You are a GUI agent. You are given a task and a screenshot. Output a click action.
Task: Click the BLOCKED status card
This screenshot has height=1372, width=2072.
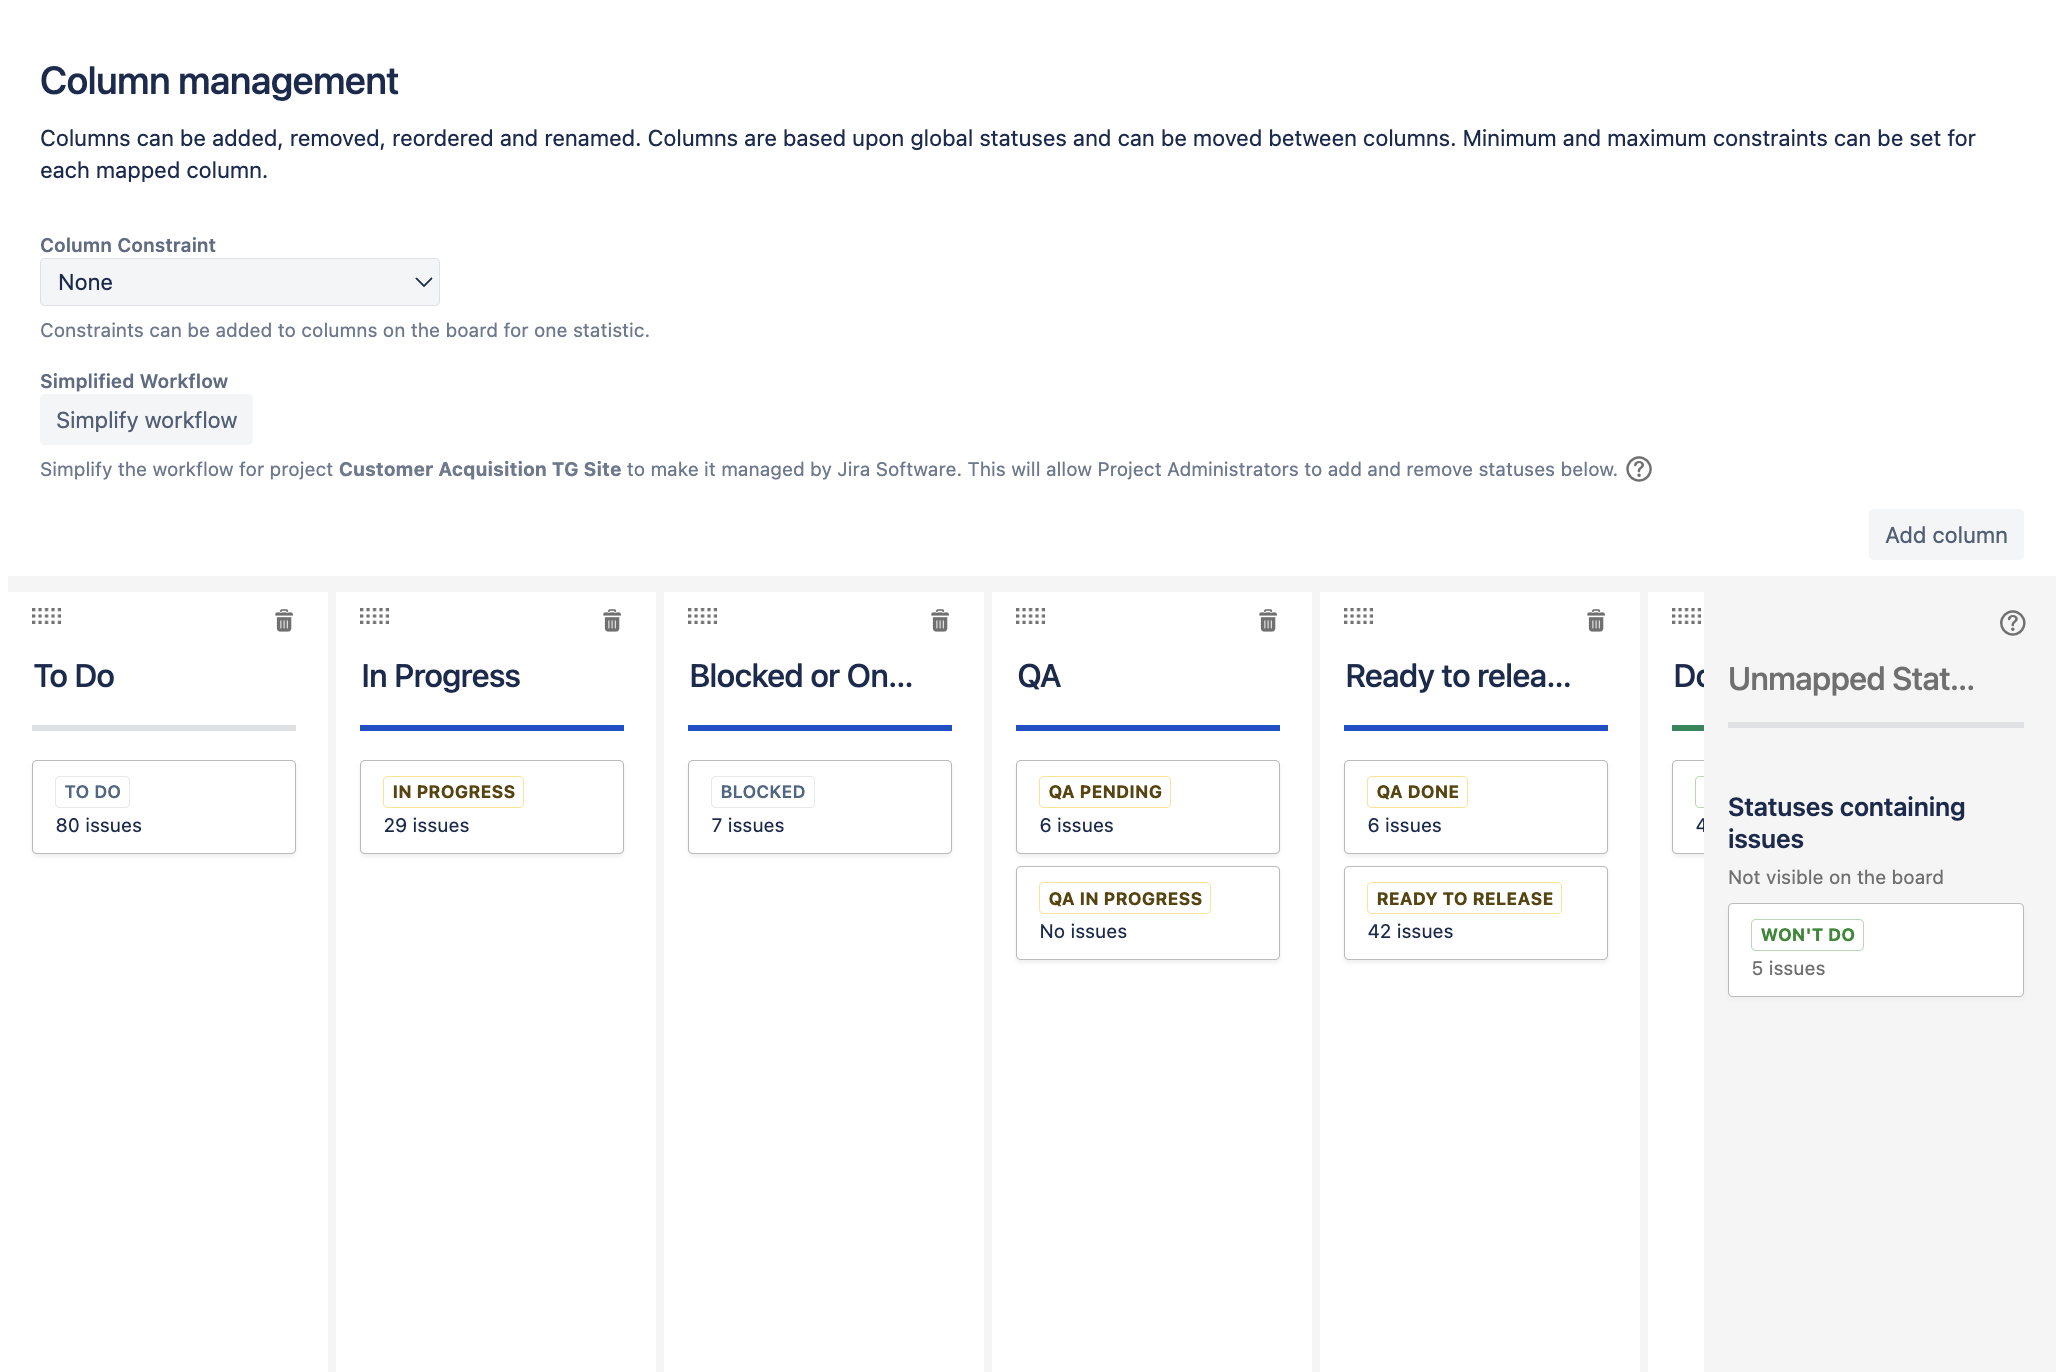pyautogui.click(x=819, y=807)
